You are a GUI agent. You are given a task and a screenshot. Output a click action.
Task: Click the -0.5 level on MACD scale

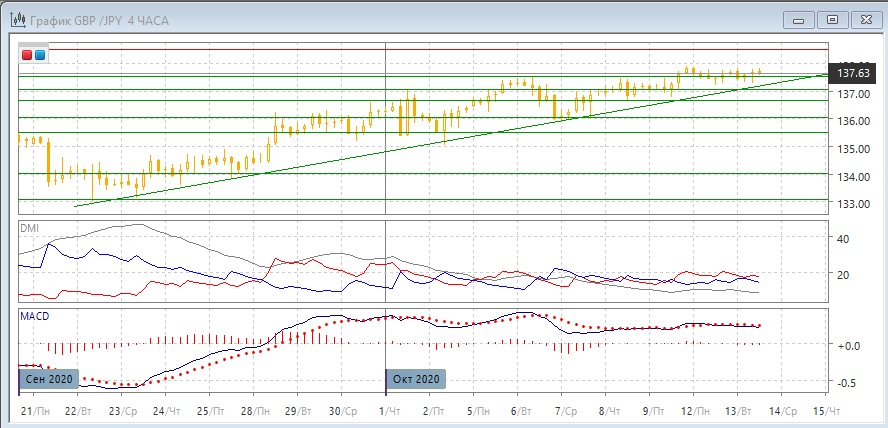tap(846, 383)
